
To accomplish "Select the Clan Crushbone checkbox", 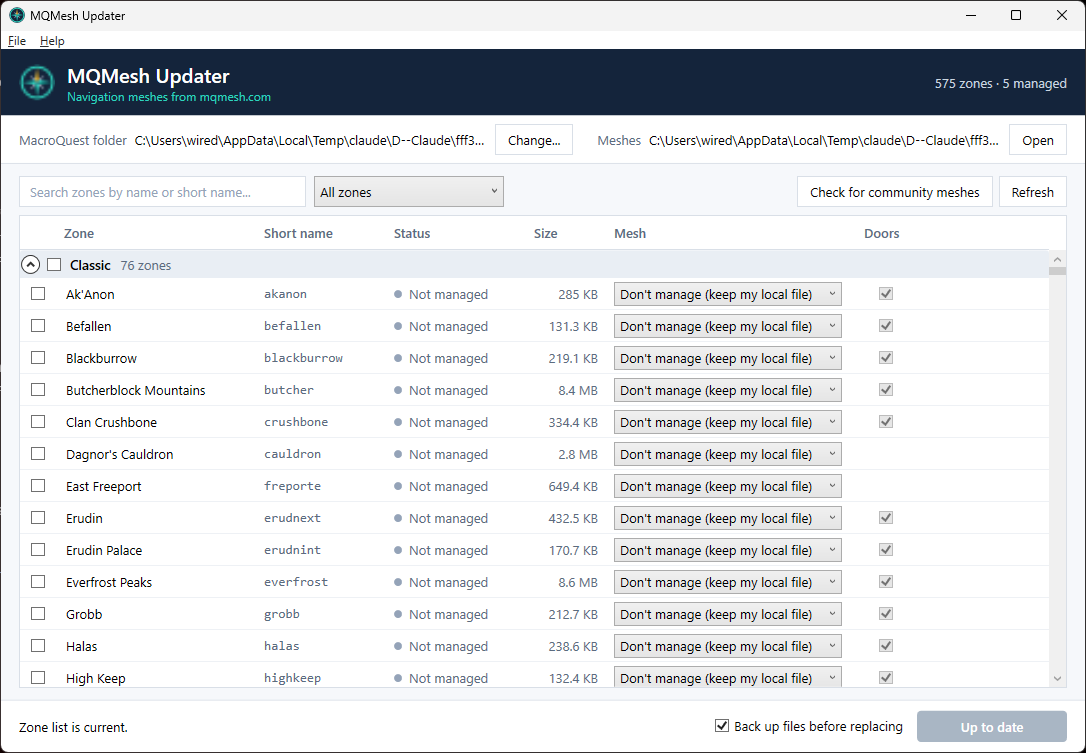I will [x=38, y=421].
